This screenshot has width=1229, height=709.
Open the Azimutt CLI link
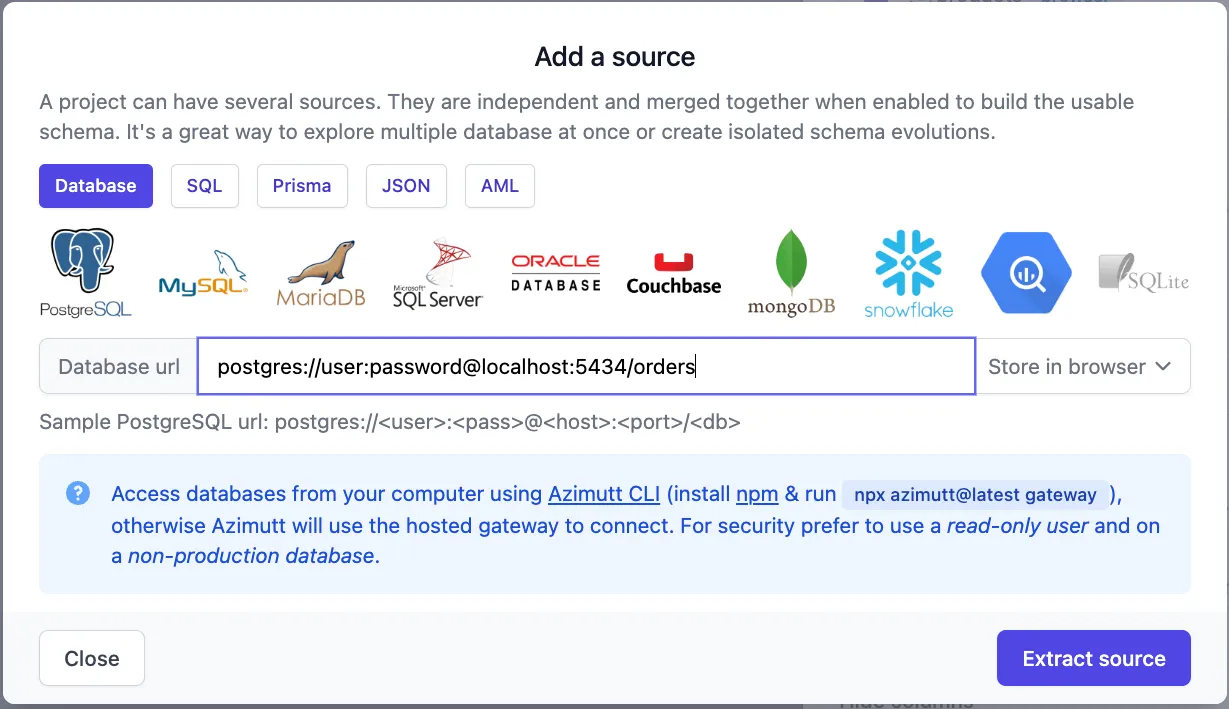tap(604, 494)
